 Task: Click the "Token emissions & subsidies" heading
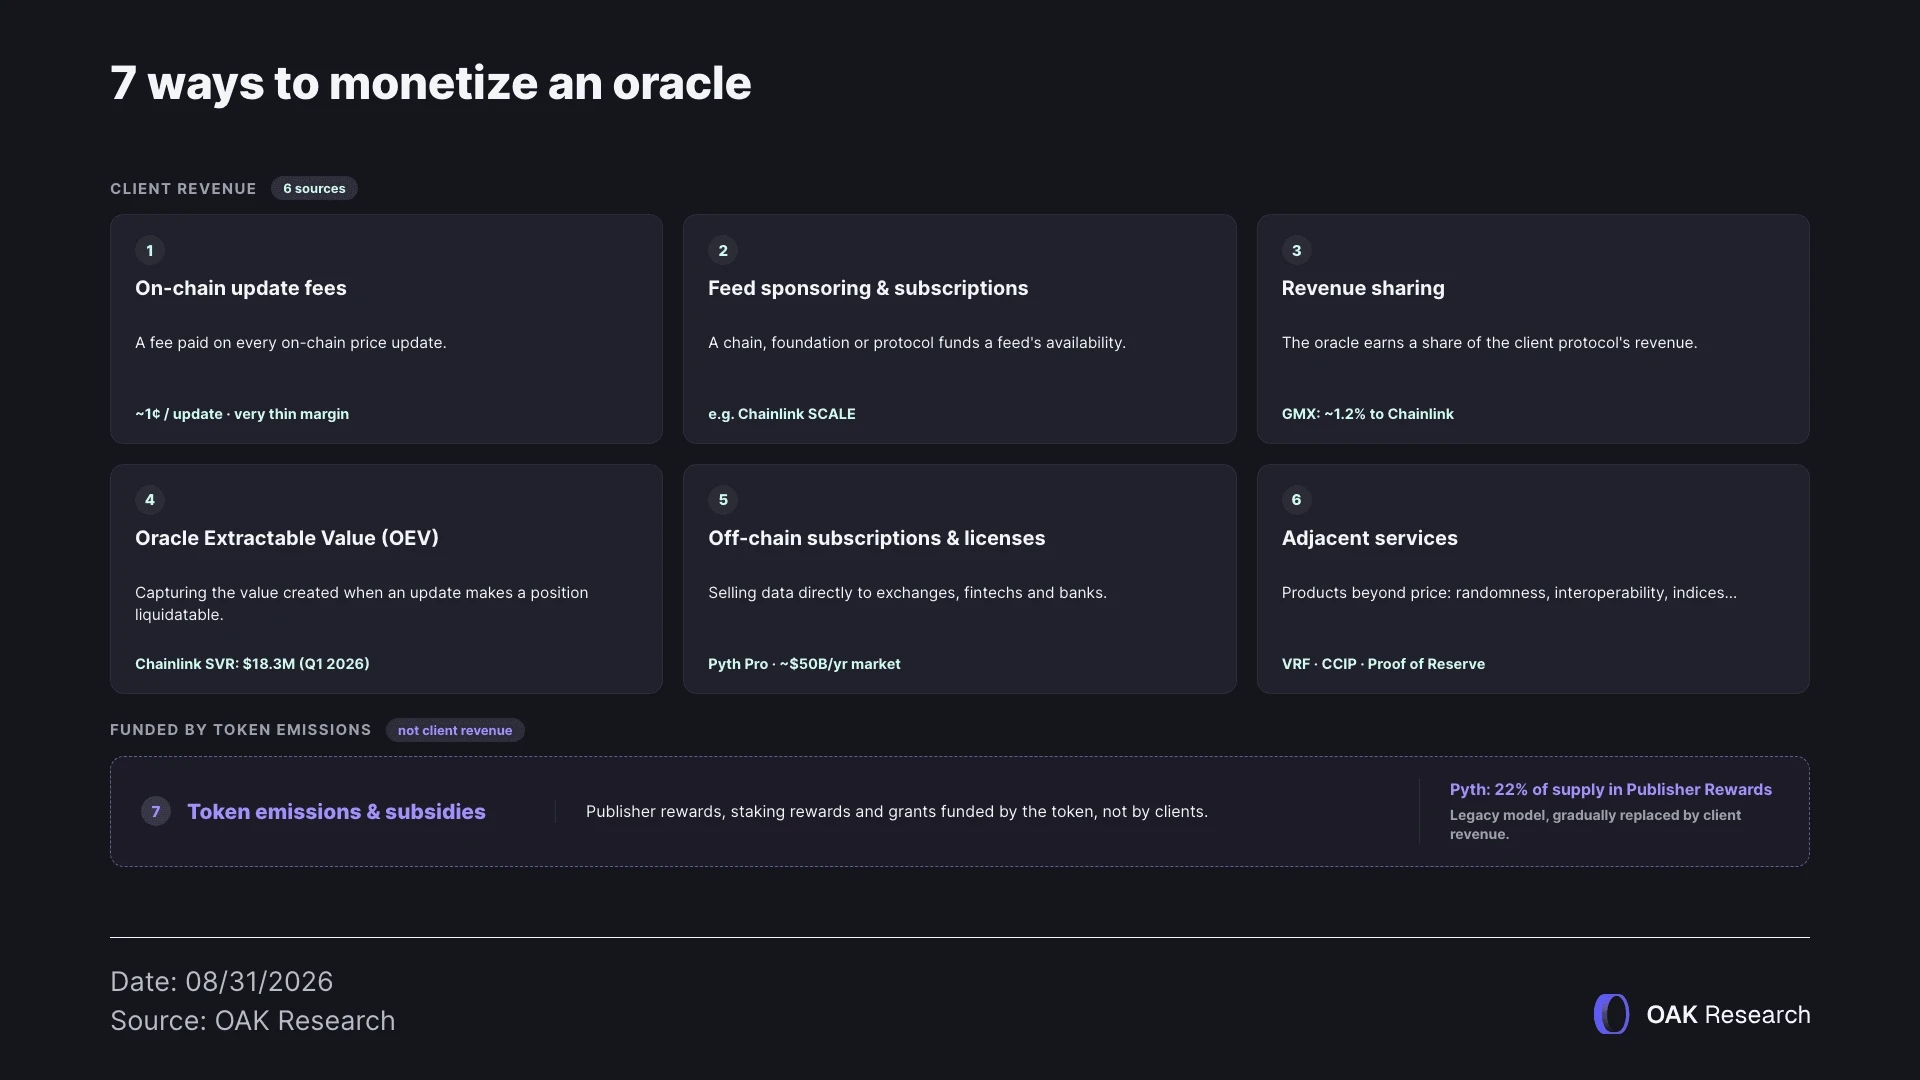tap(336, 812)
